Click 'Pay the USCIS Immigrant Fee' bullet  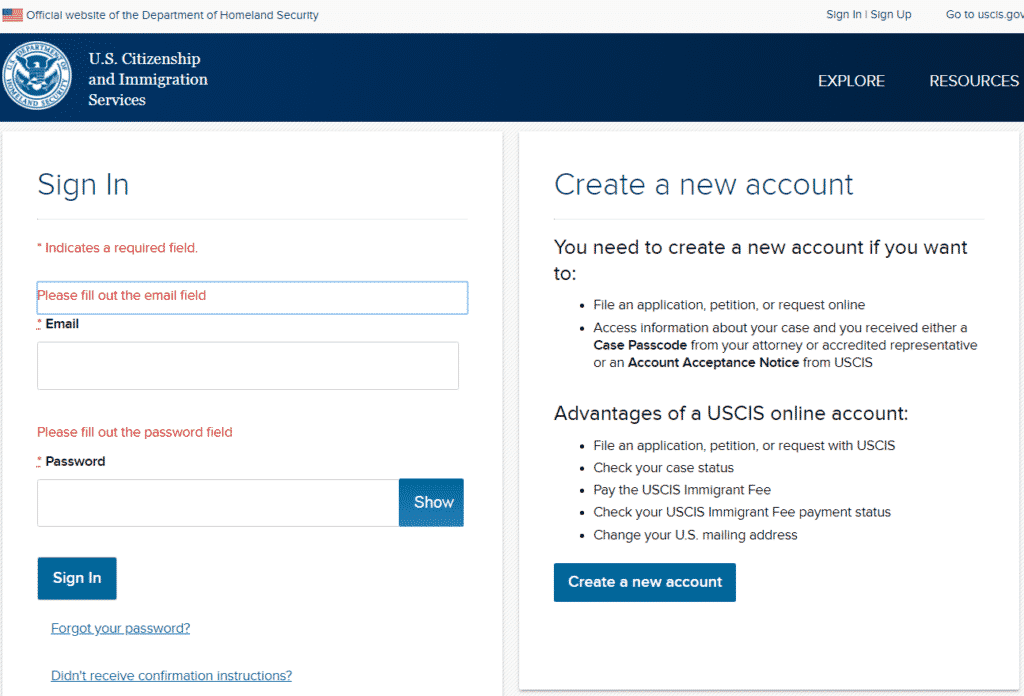(x=682, y=490)
